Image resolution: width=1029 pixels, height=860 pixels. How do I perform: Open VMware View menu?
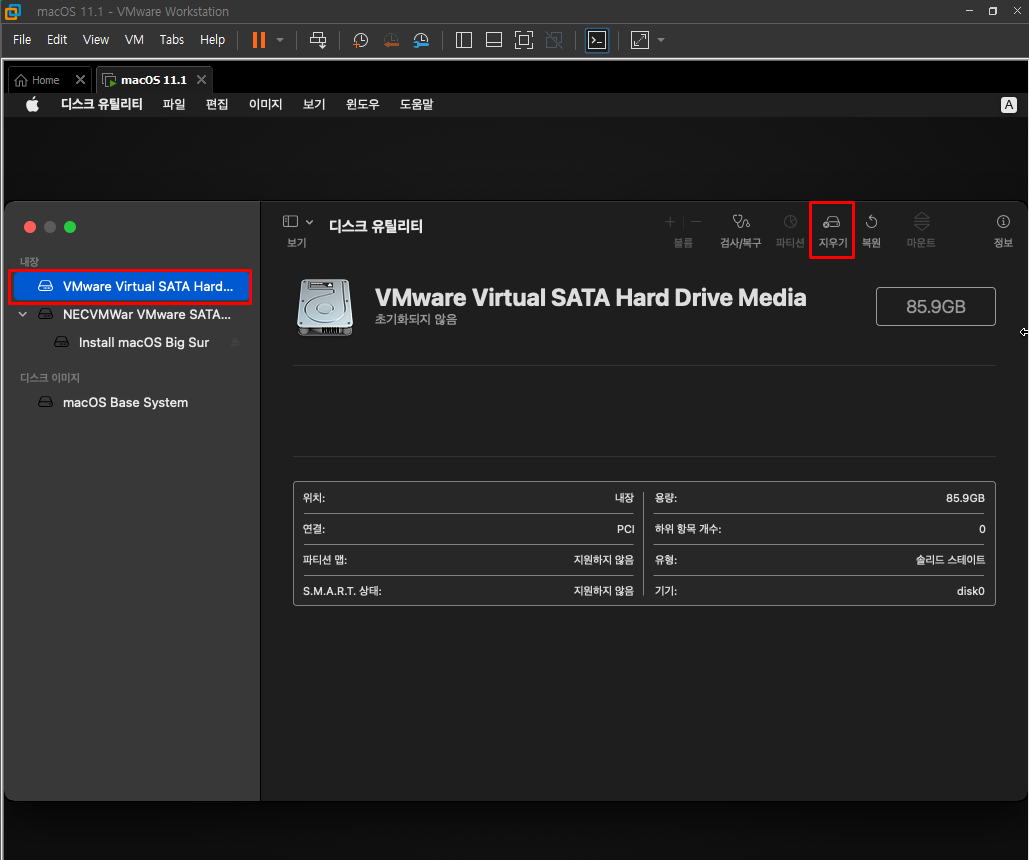point(96,40)
